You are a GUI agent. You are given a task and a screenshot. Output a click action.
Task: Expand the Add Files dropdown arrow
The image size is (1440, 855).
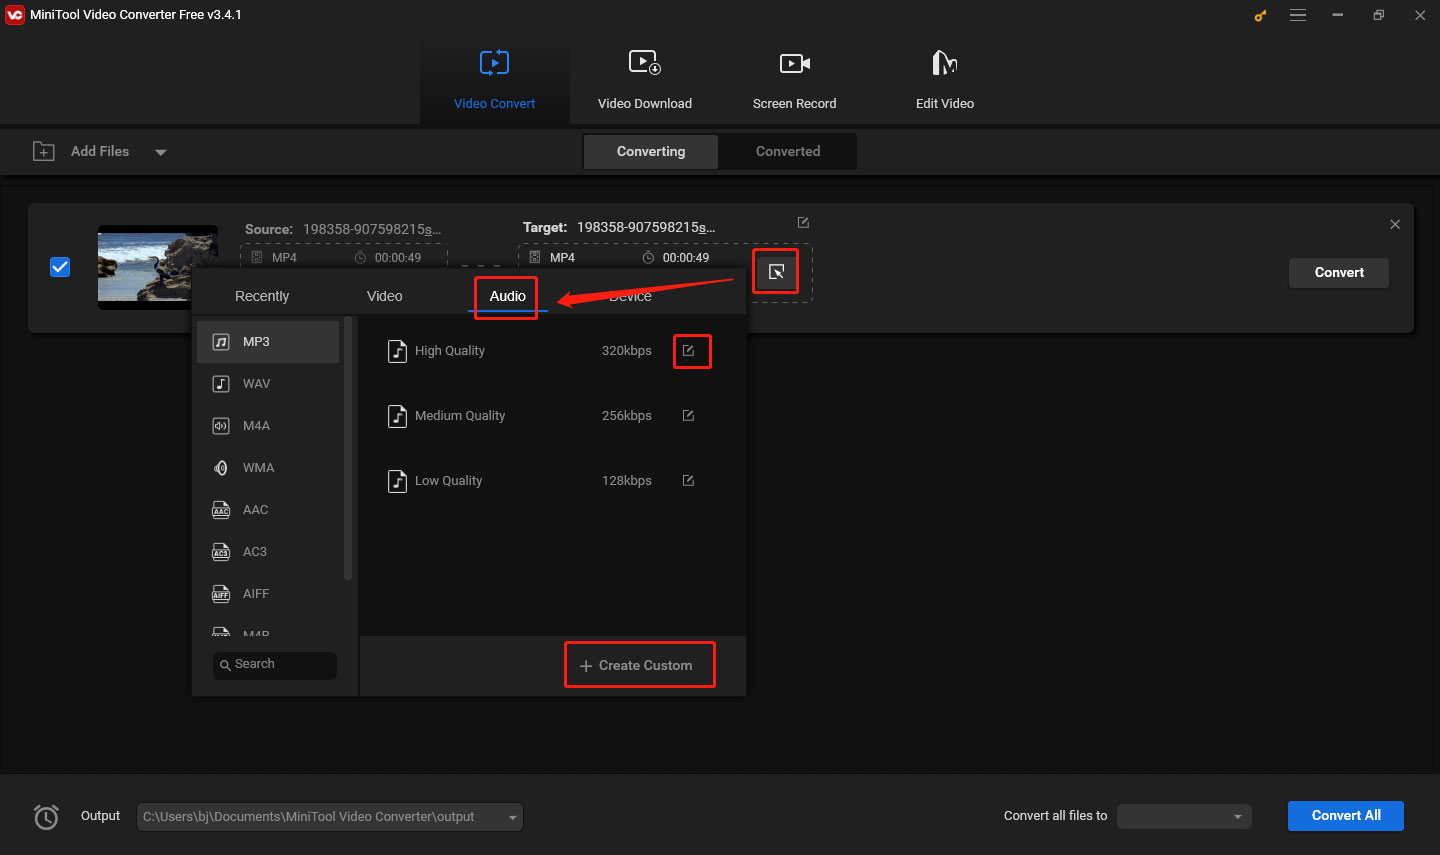pos(160,152)
